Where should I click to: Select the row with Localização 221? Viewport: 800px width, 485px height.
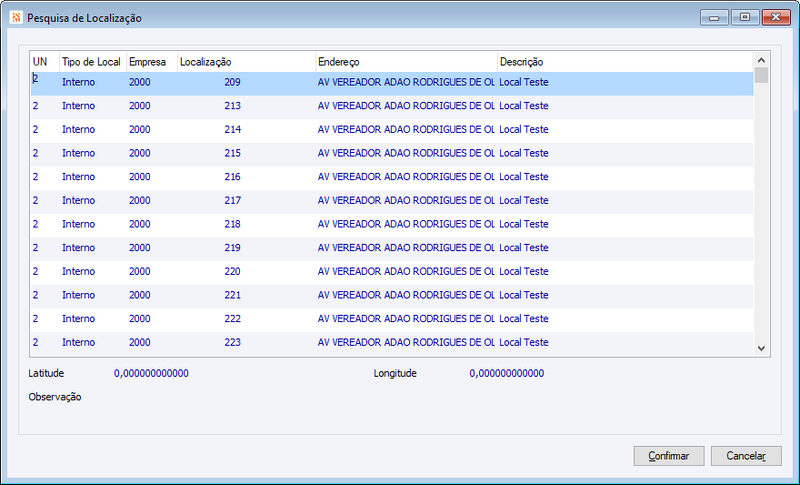point(392,295)
